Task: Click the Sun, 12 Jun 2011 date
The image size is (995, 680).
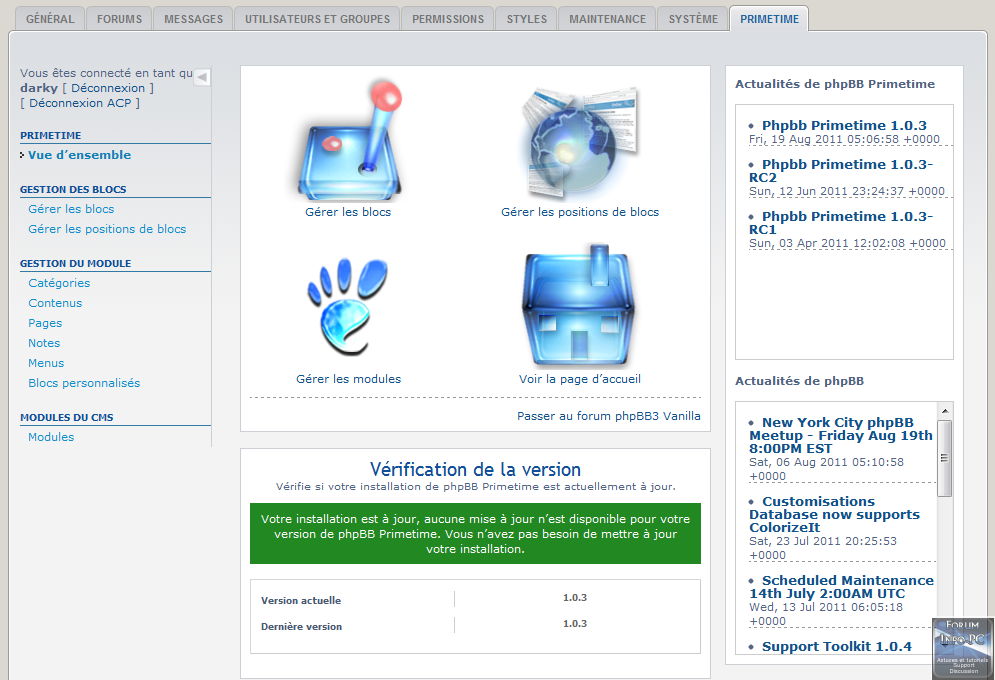Action: (847, 191)
